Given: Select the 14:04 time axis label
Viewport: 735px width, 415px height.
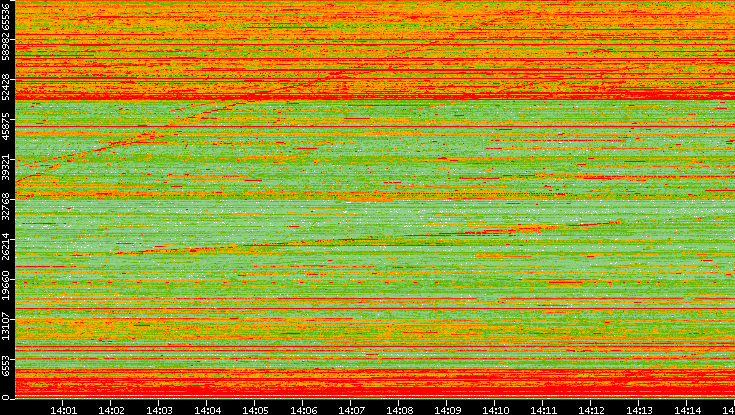Looking at the screenshot, I should [x=207, y=410].
